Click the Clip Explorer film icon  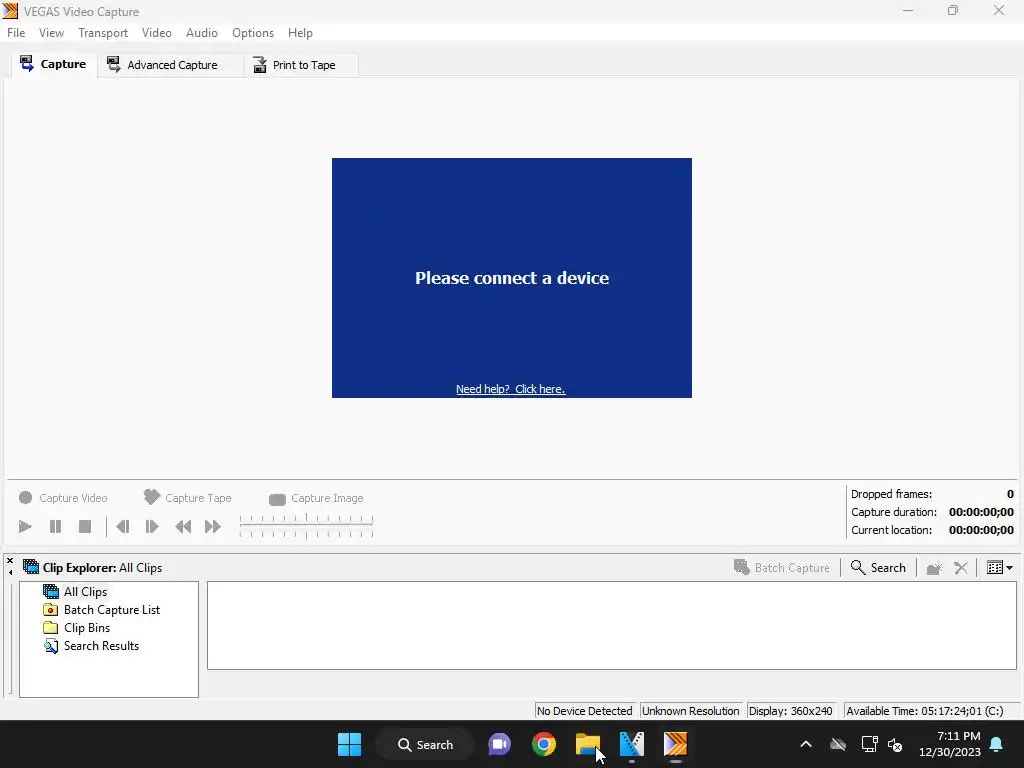[31, 567]
